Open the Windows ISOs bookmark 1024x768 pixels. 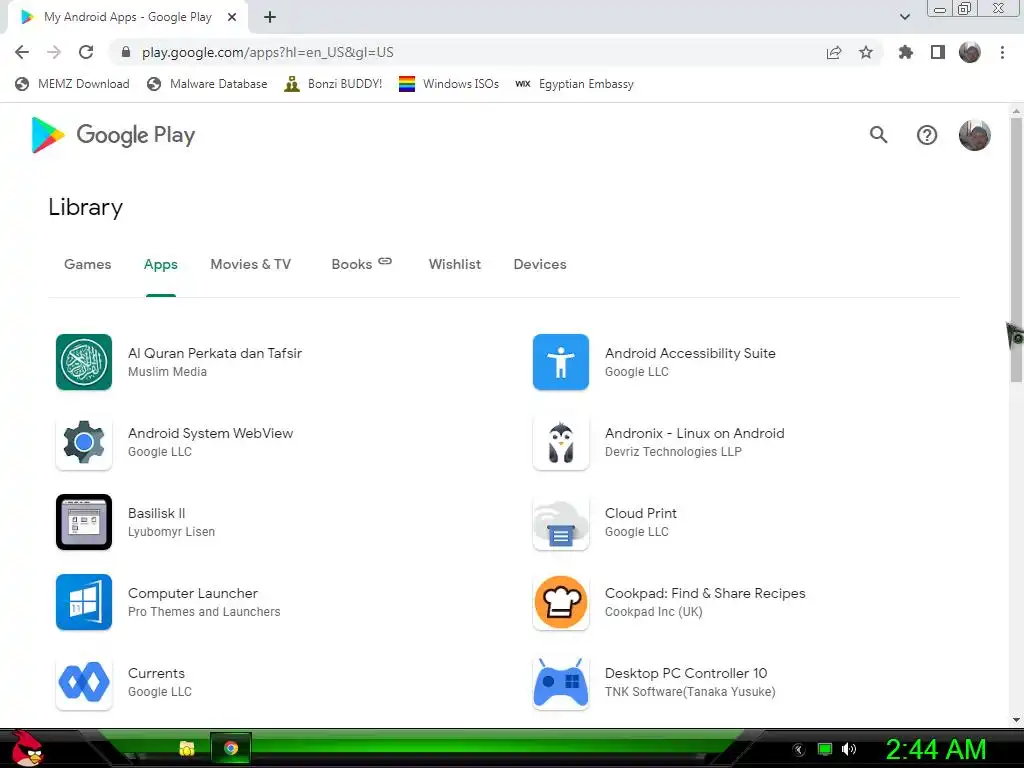click(449, 84)
